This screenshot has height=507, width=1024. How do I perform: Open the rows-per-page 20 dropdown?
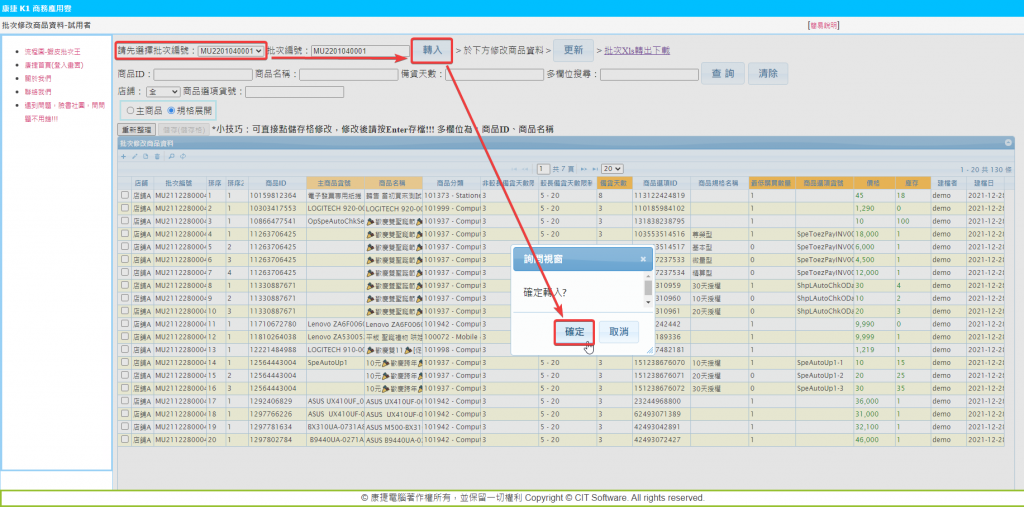pos(612,169)
